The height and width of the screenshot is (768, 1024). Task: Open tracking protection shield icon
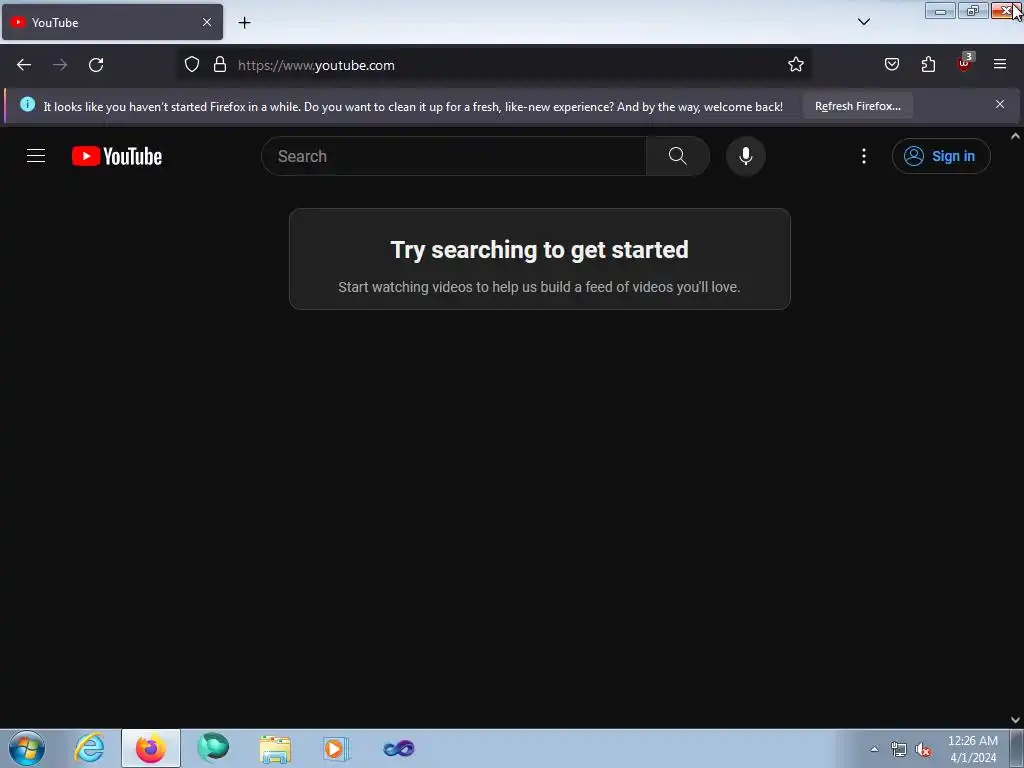point(191,65)
